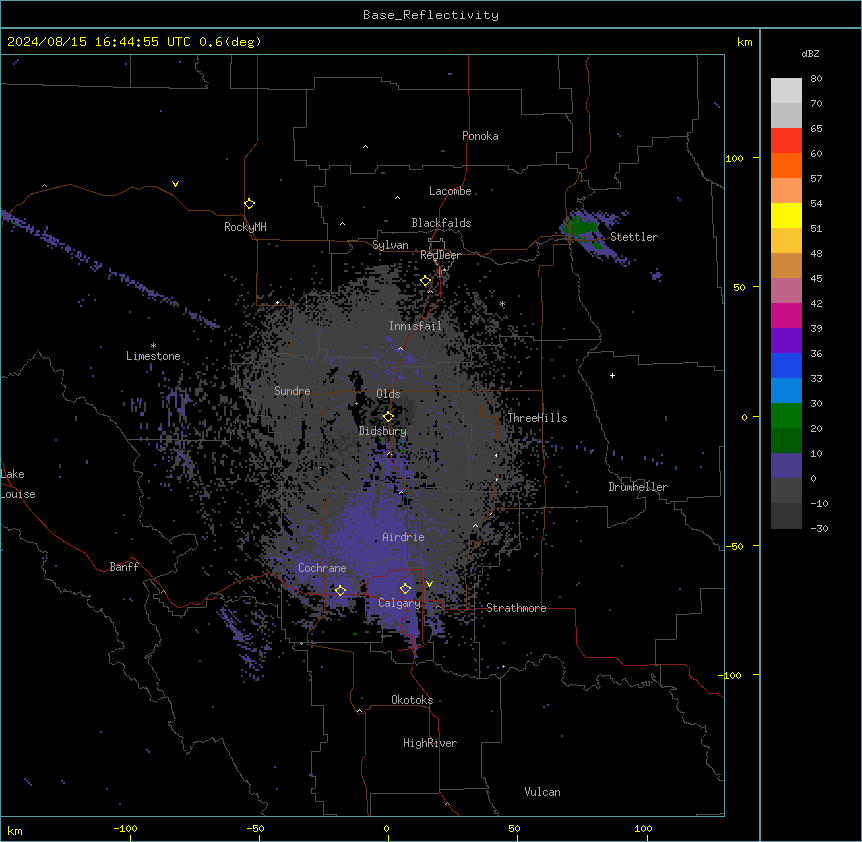862x842 pixels.
Task: Click the white plus marker north of Drumheller
Action: point(612,375)
